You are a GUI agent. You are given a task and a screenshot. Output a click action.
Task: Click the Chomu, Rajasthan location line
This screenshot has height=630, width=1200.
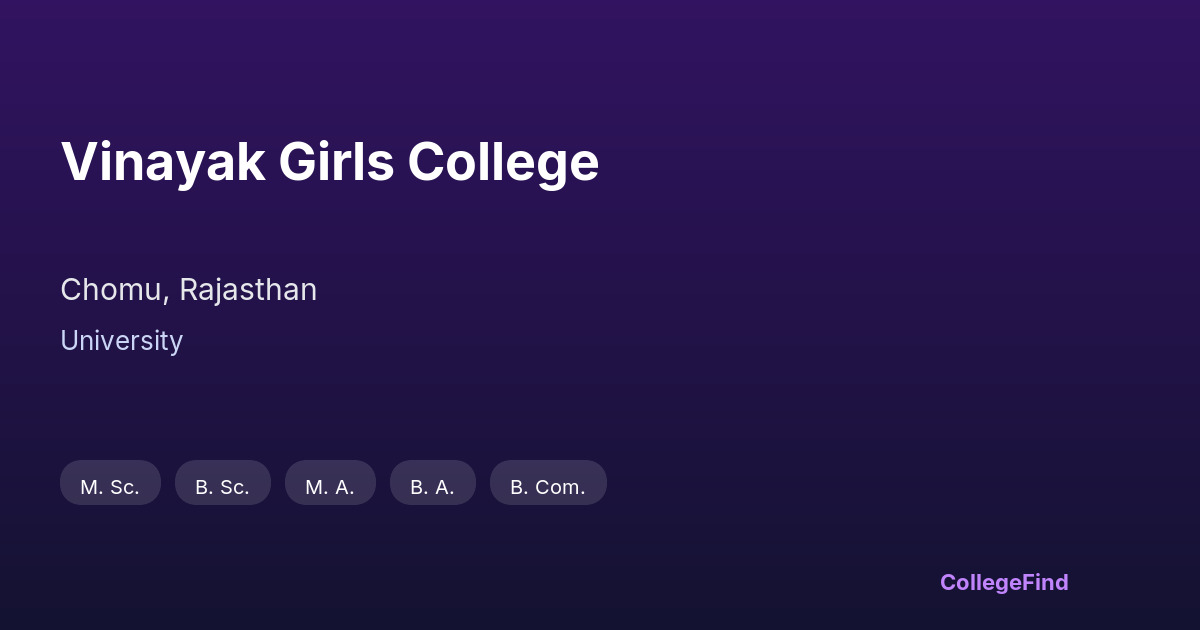click(x=188, y=290)
